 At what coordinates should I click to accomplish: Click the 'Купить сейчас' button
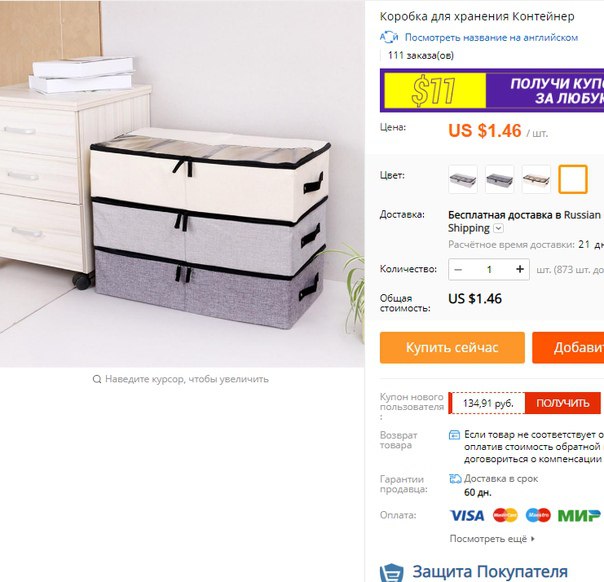(452, 348)
